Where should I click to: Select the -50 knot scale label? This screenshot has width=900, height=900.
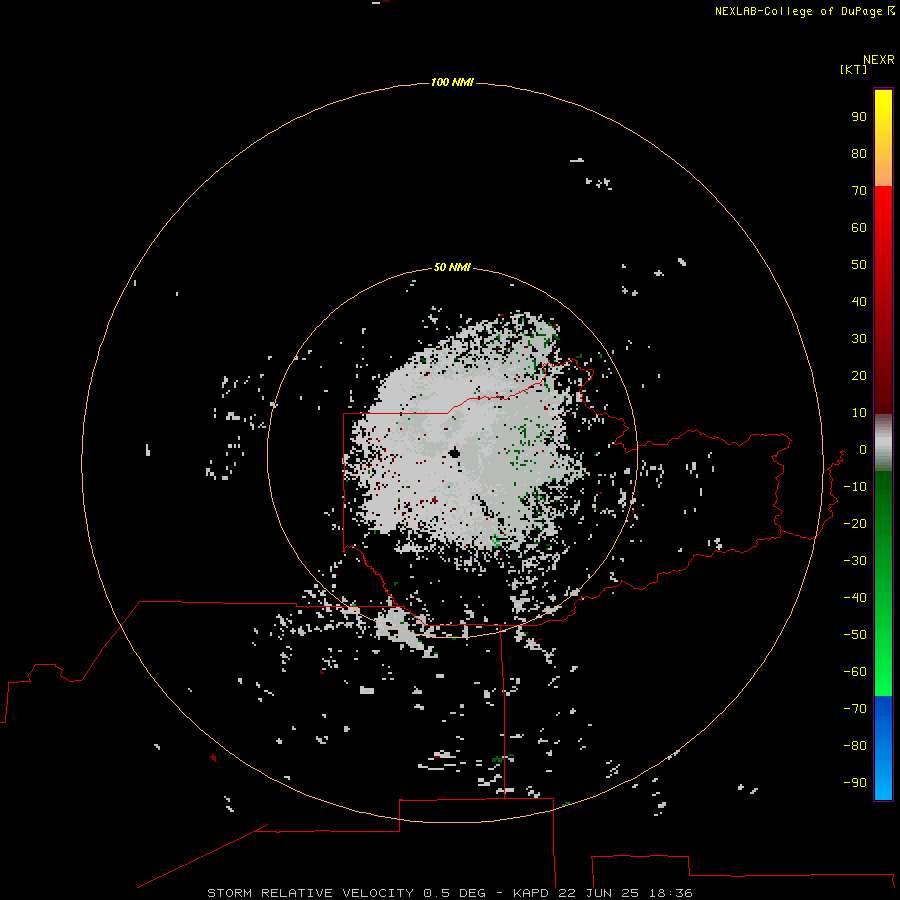click(855, 635)
